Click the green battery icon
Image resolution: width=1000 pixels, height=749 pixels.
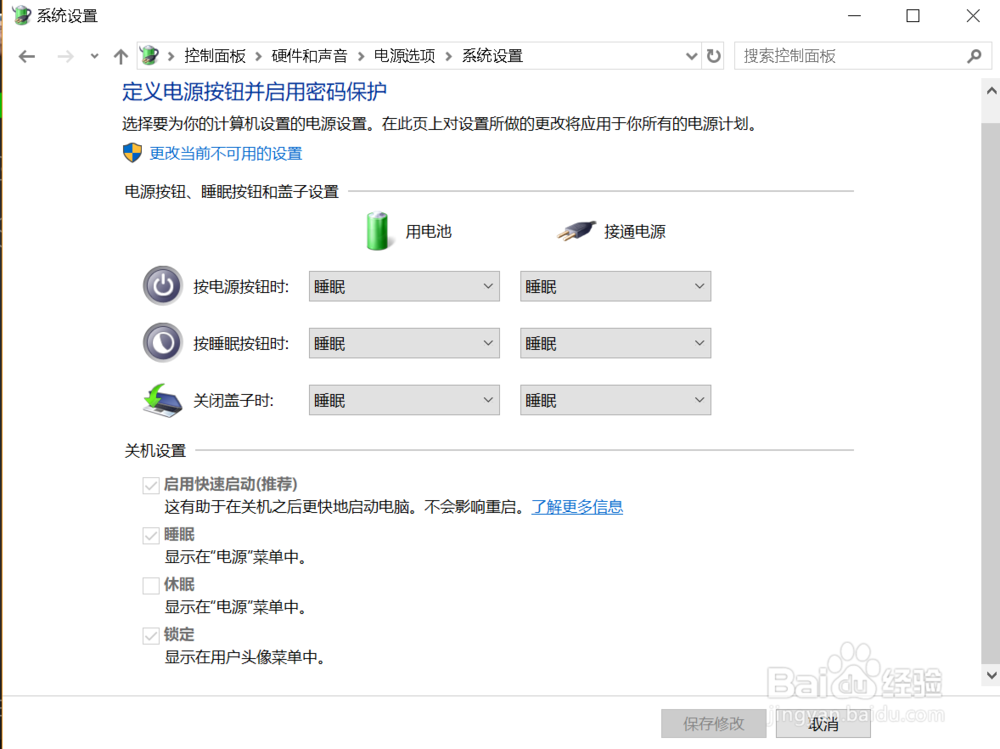tap(377, 231)
